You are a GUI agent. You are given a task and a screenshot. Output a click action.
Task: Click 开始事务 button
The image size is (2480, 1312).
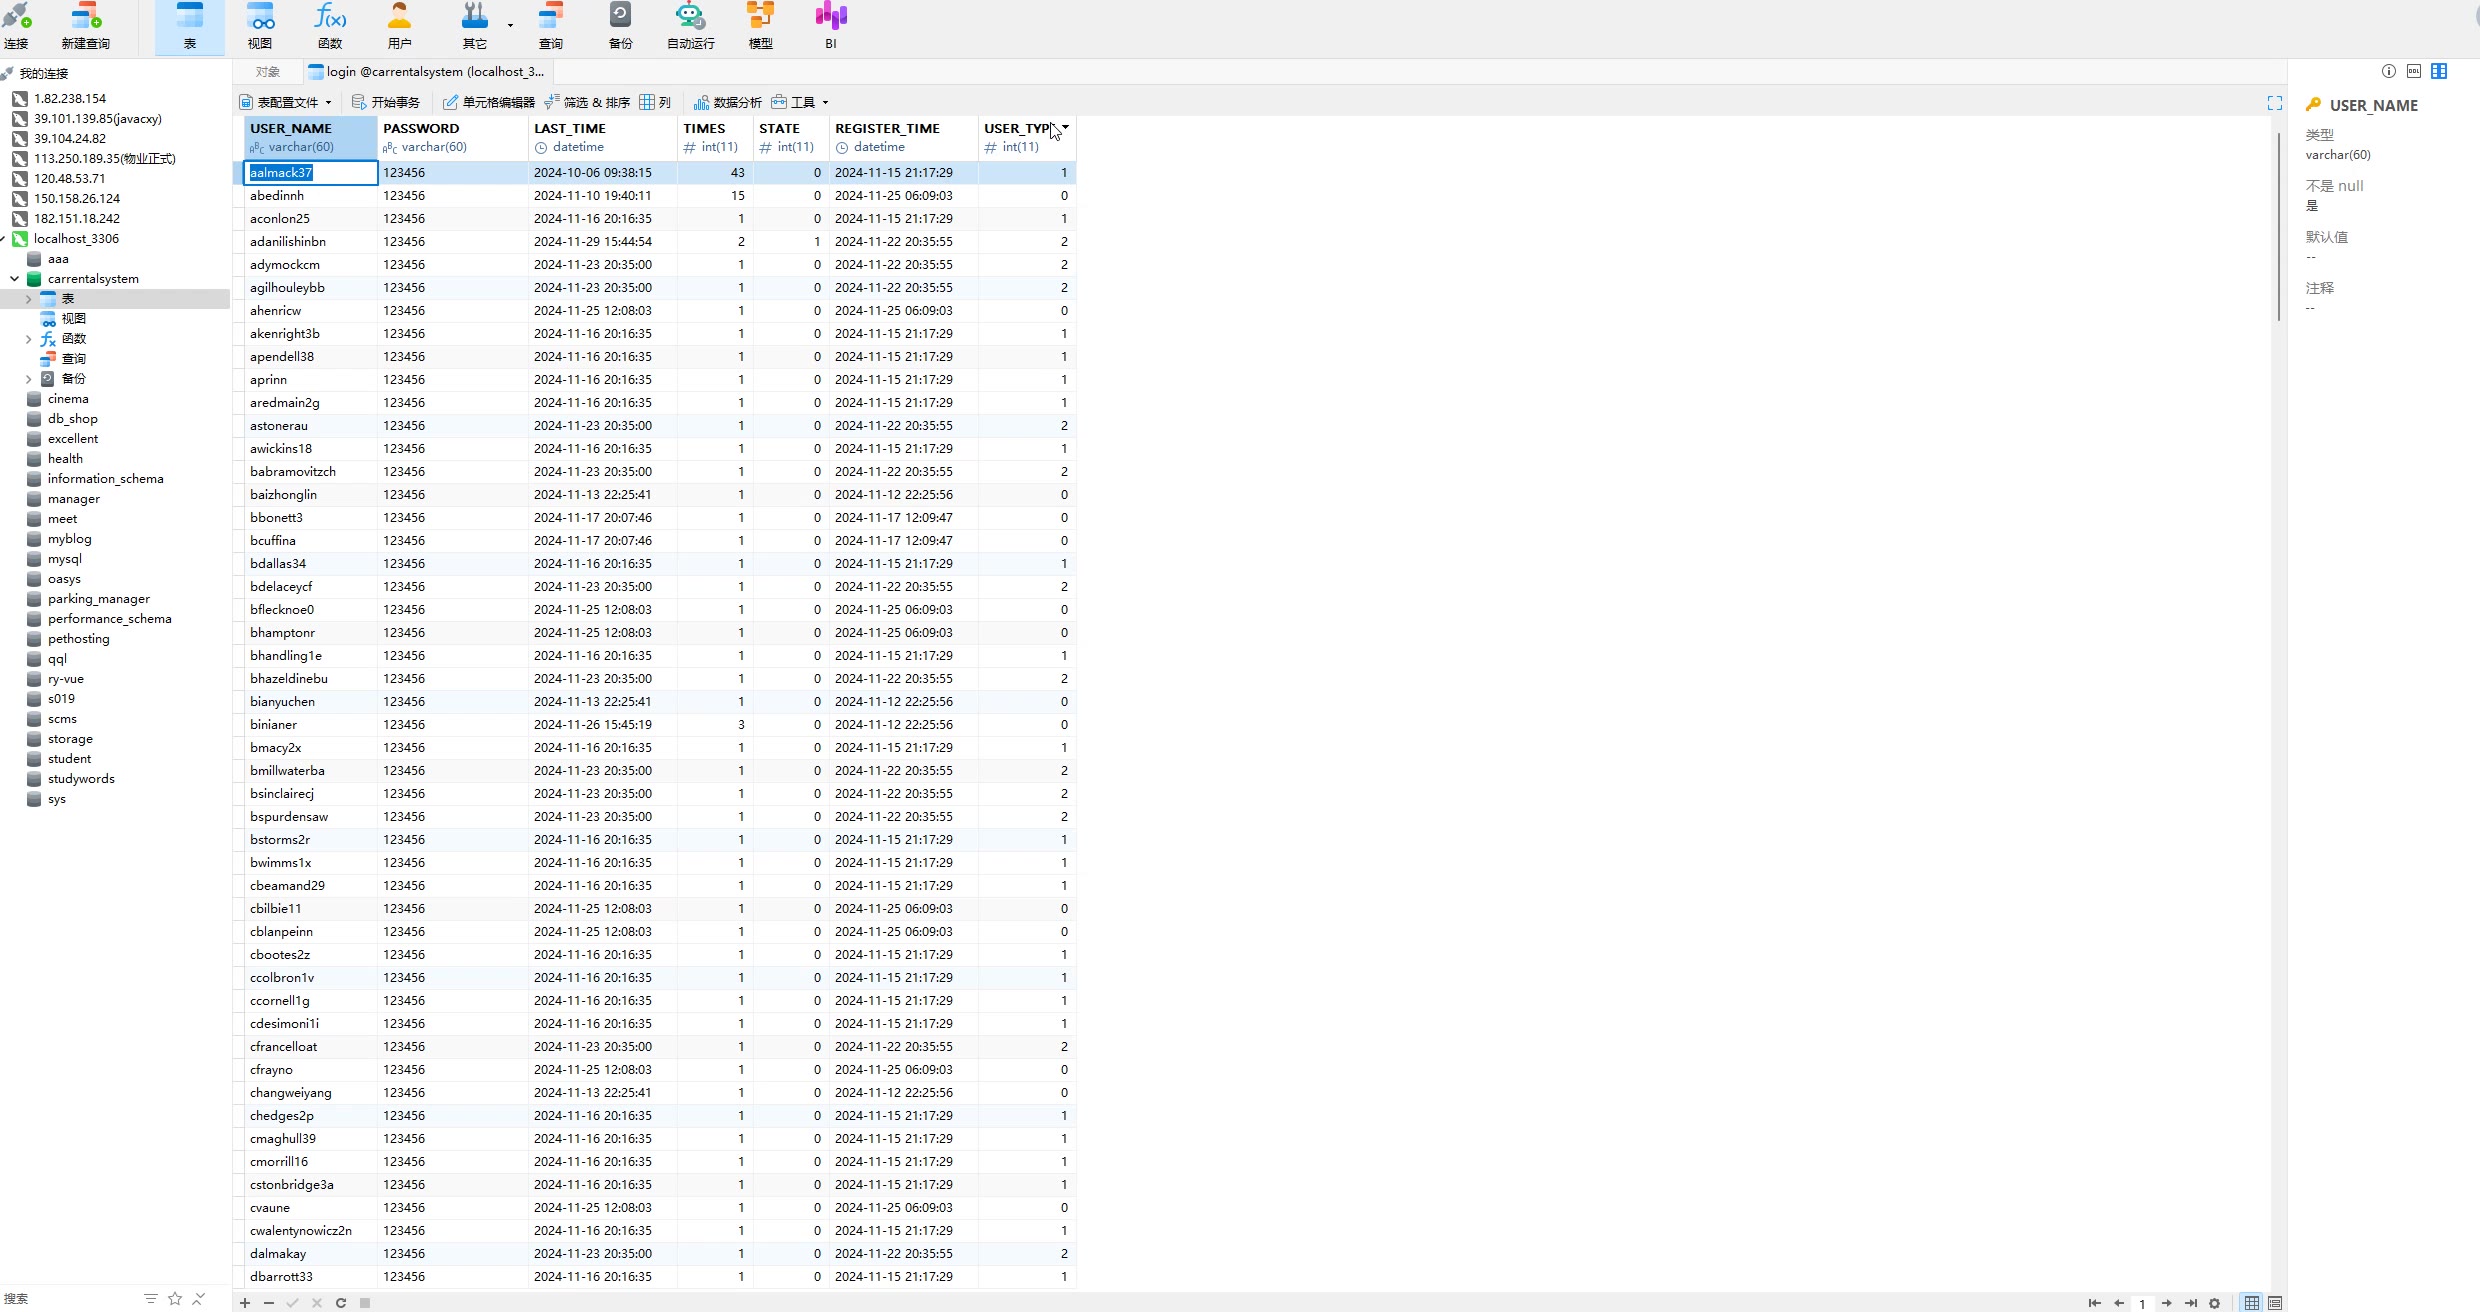[386, 102]
